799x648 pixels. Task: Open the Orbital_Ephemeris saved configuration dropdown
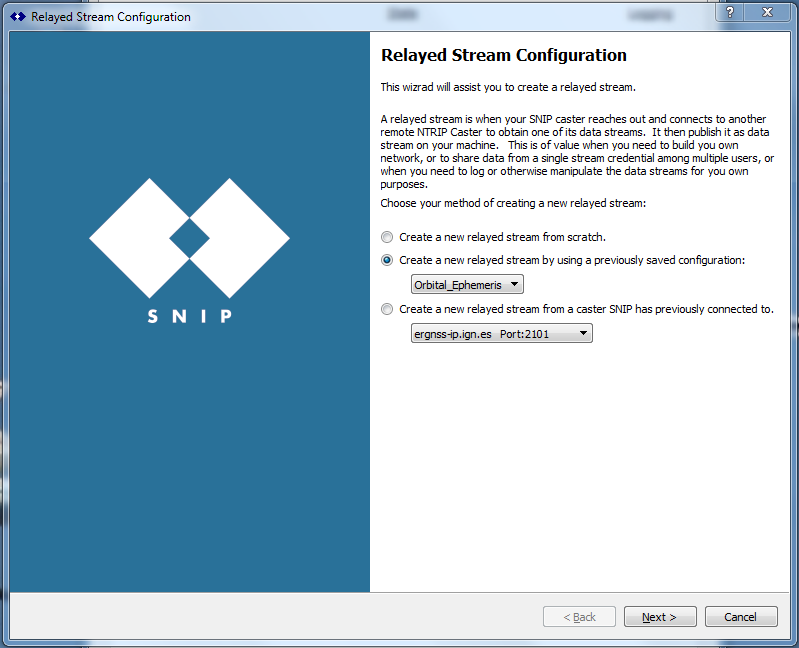click(x=467, y=284)
